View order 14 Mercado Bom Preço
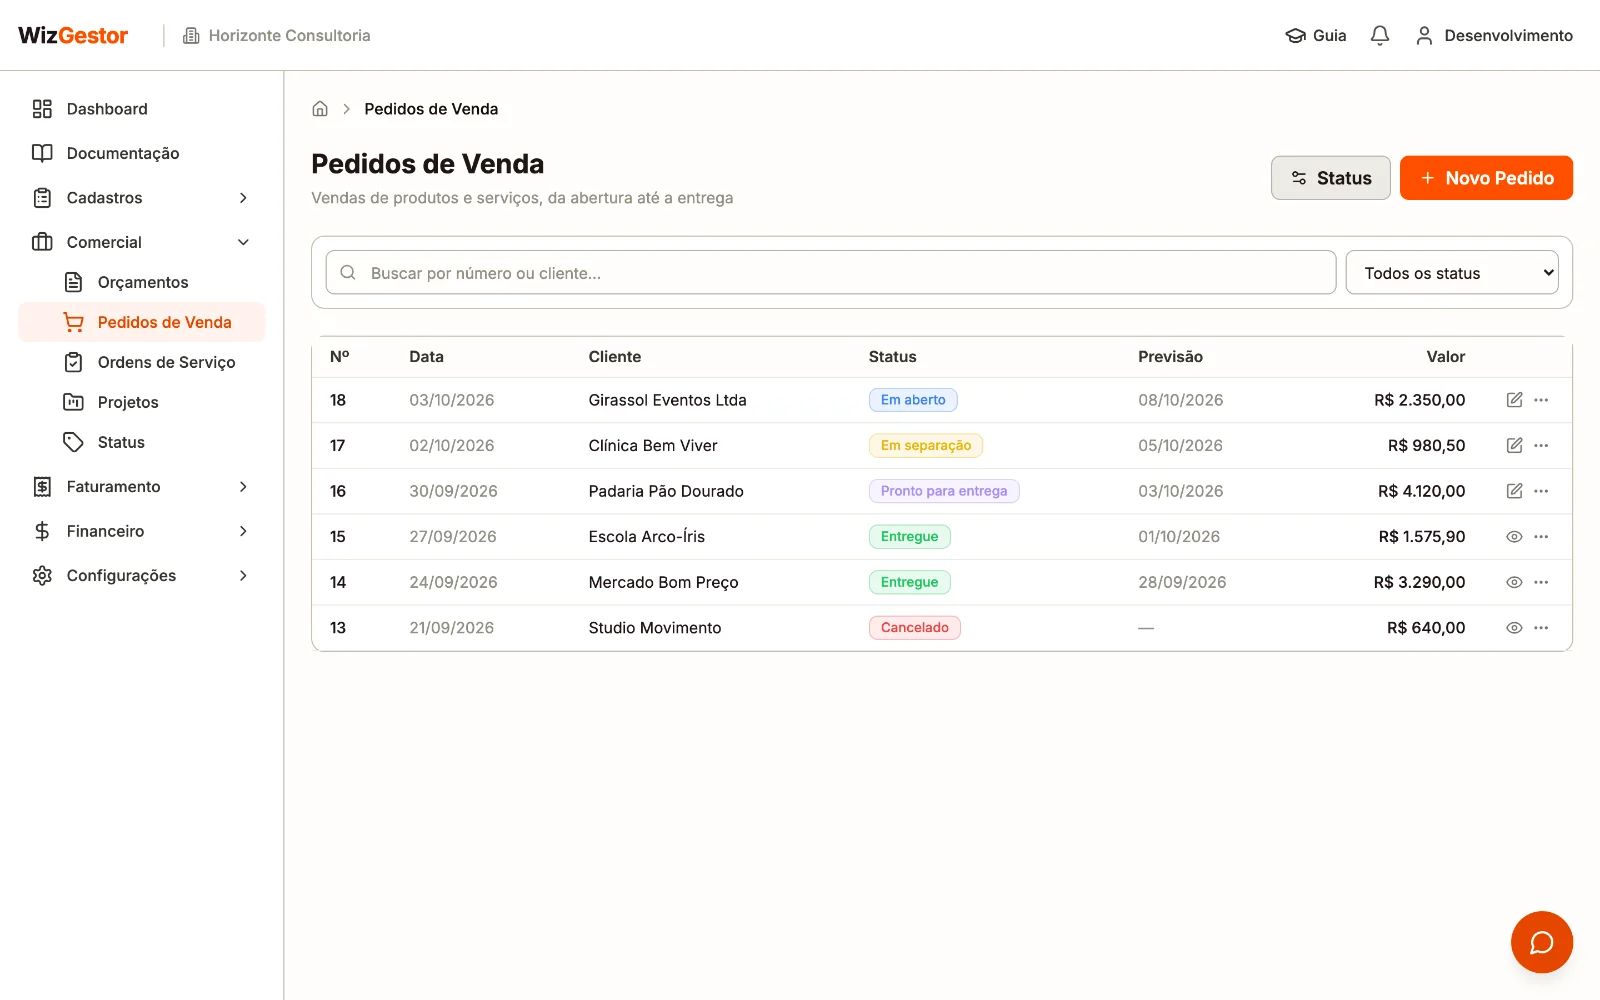Screen dimensions: 1600x1000 [1514, 582]
